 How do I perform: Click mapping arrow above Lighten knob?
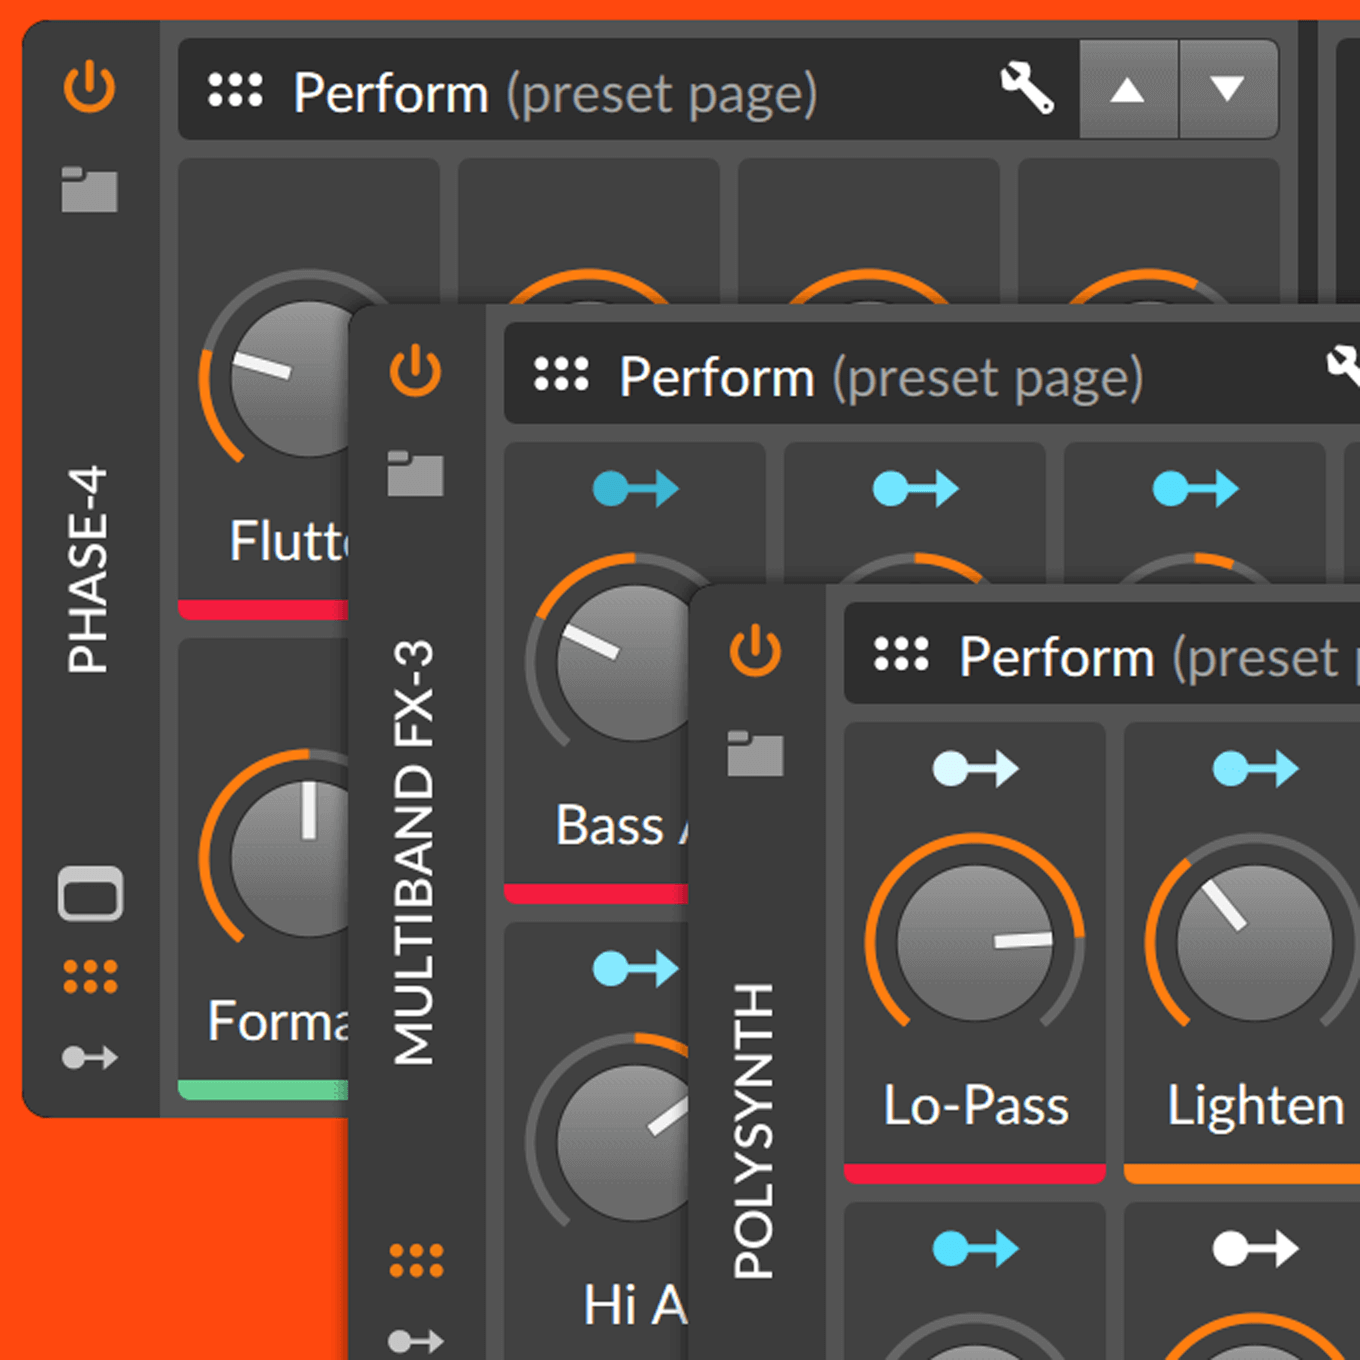(x=1256, y=769)
